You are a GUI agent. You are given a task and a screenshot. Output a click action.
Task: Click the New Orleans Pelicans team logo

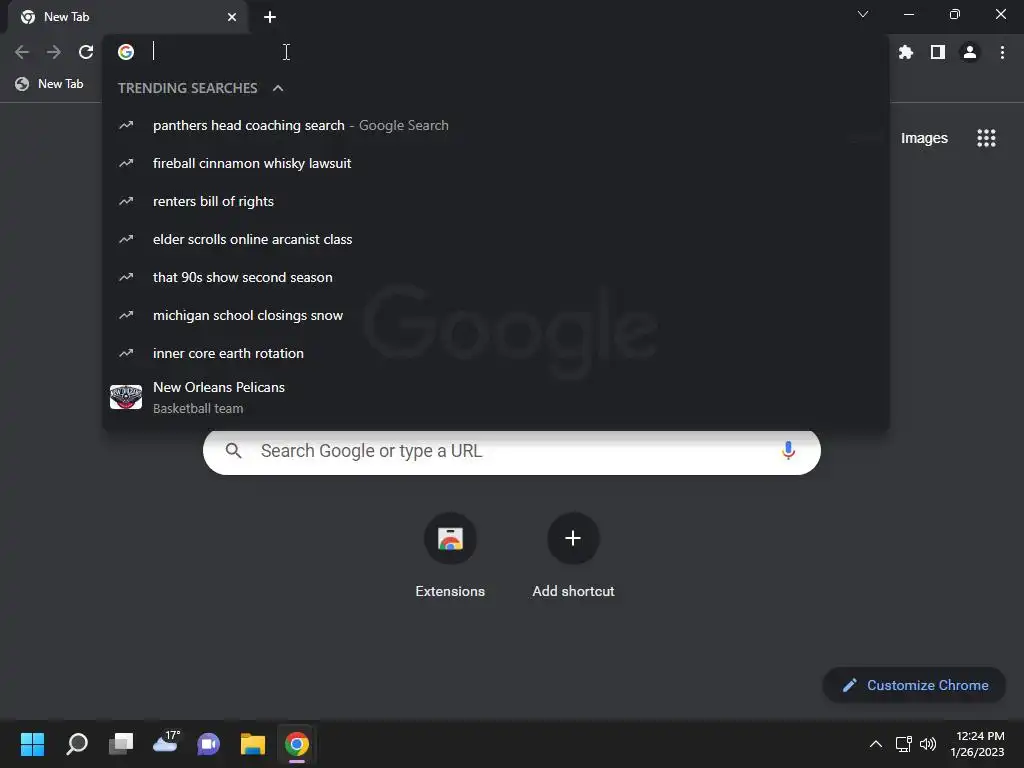pos(126,397)
